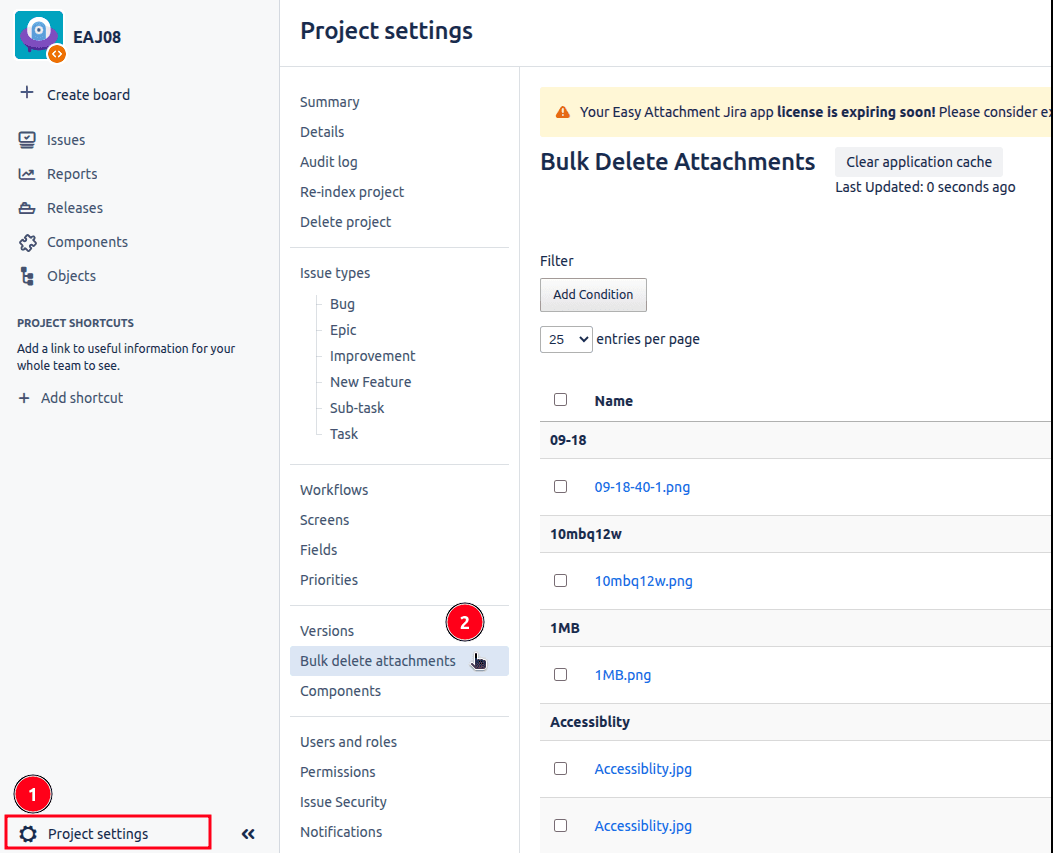Open Components via the puzzle icon

pyautogui.click(x=28, y=242)
